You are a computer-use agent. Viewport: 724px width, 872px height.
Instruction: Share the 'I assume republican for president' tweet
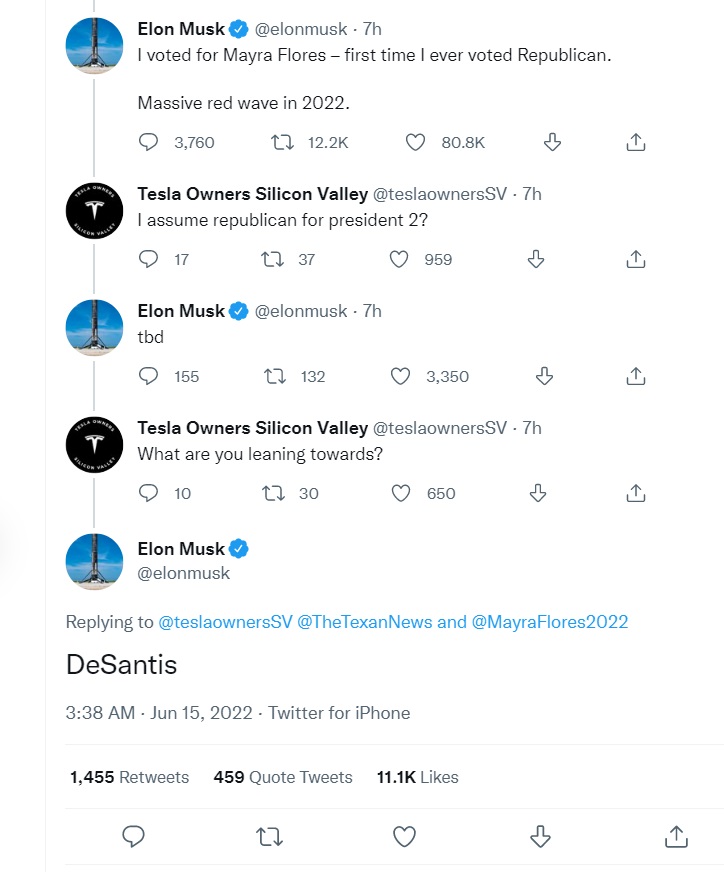(x=636, y=259)
